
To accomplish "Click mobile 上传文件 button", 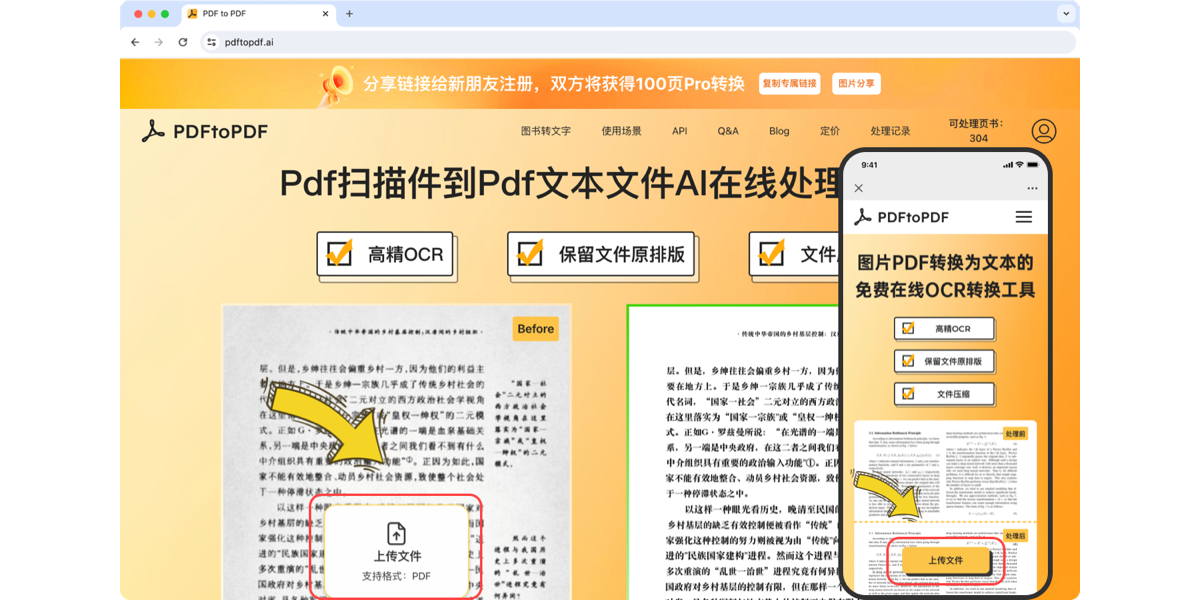I will pos(945,561).
